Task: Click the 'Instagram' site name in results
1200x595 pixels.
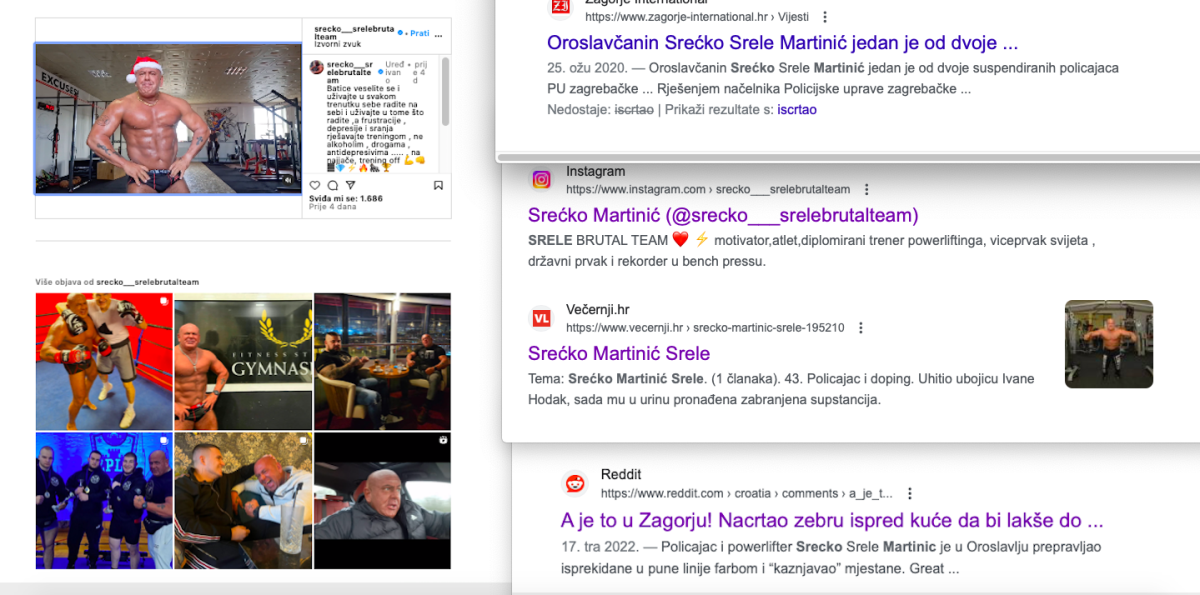Action: coord(595,171)
